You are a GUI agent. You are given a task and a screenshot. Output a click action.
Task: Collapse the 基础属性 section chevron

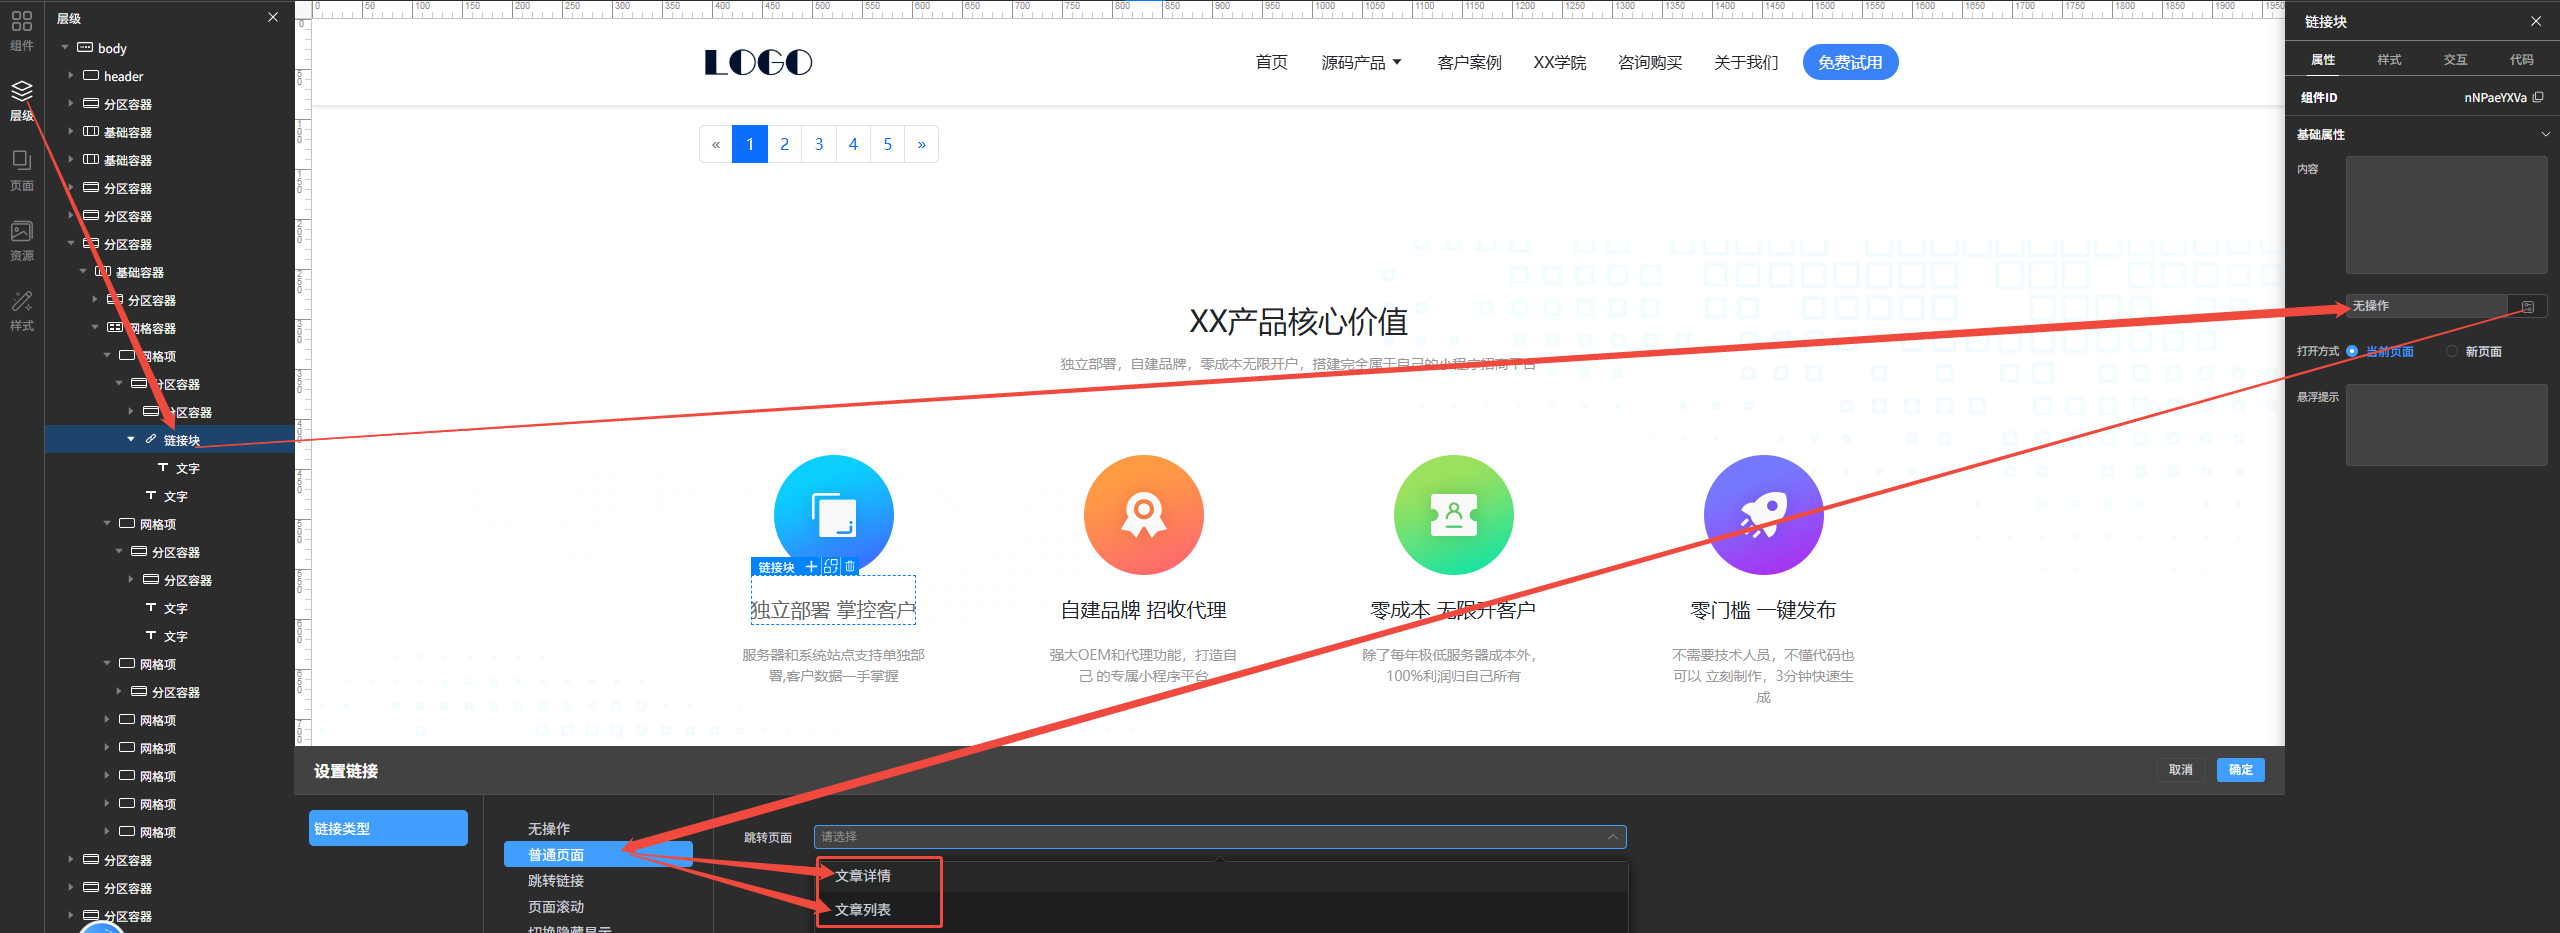[x=2545, y=134]
